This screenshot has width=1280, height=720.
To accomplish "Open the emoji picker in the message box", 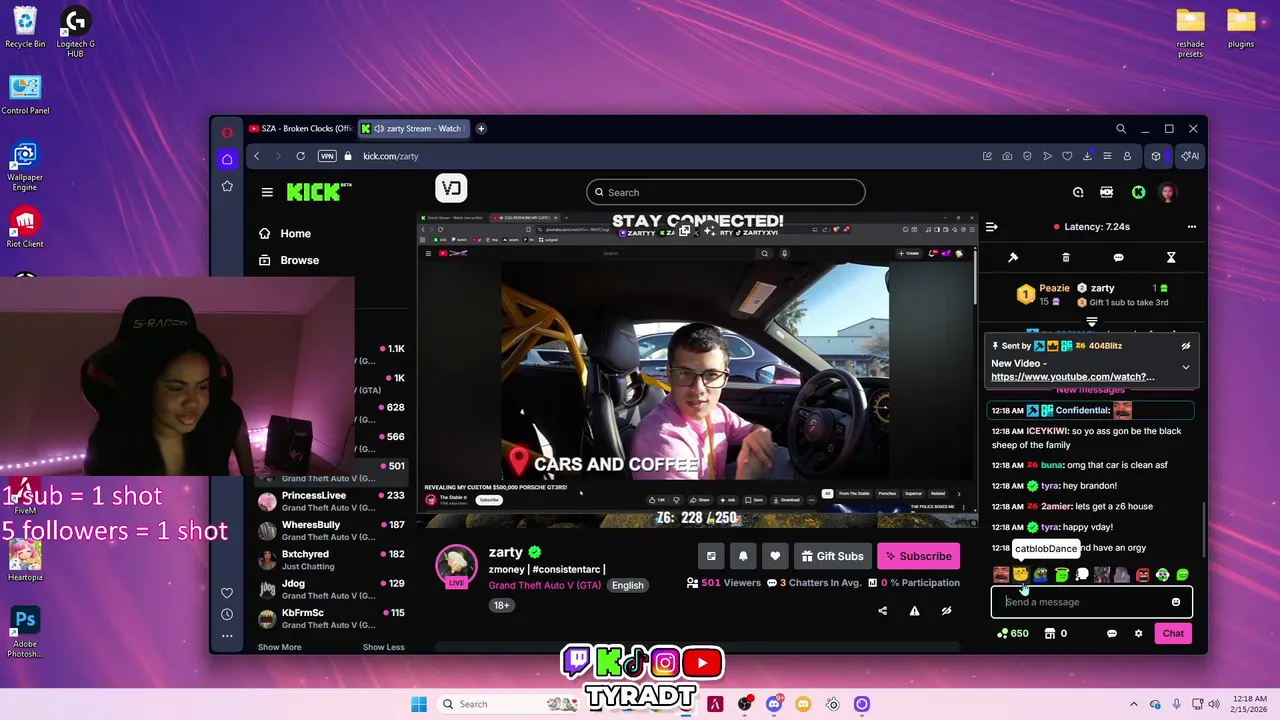I will coord(1176,602).
